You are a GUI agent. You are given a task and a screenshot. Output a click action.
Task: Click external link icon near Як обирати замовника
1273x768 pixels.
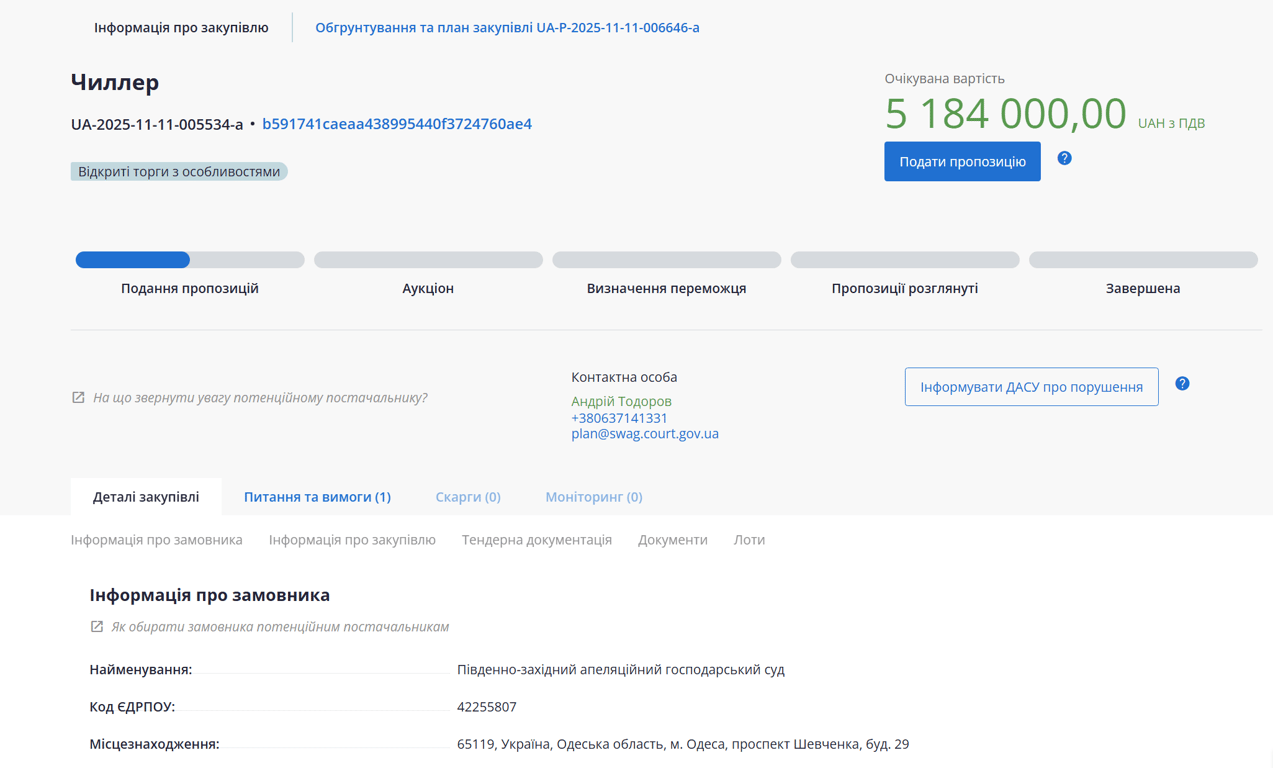point(97,627)
